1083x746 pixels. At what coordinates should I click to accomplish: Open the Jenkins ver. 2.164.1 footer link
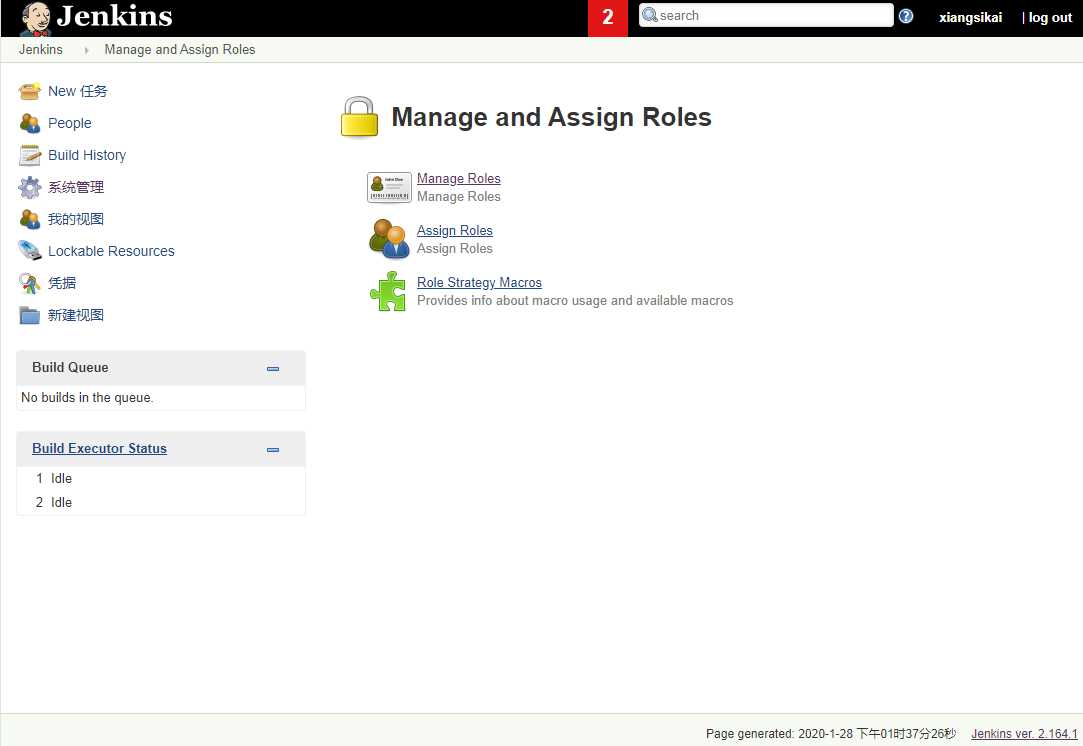1024,734
